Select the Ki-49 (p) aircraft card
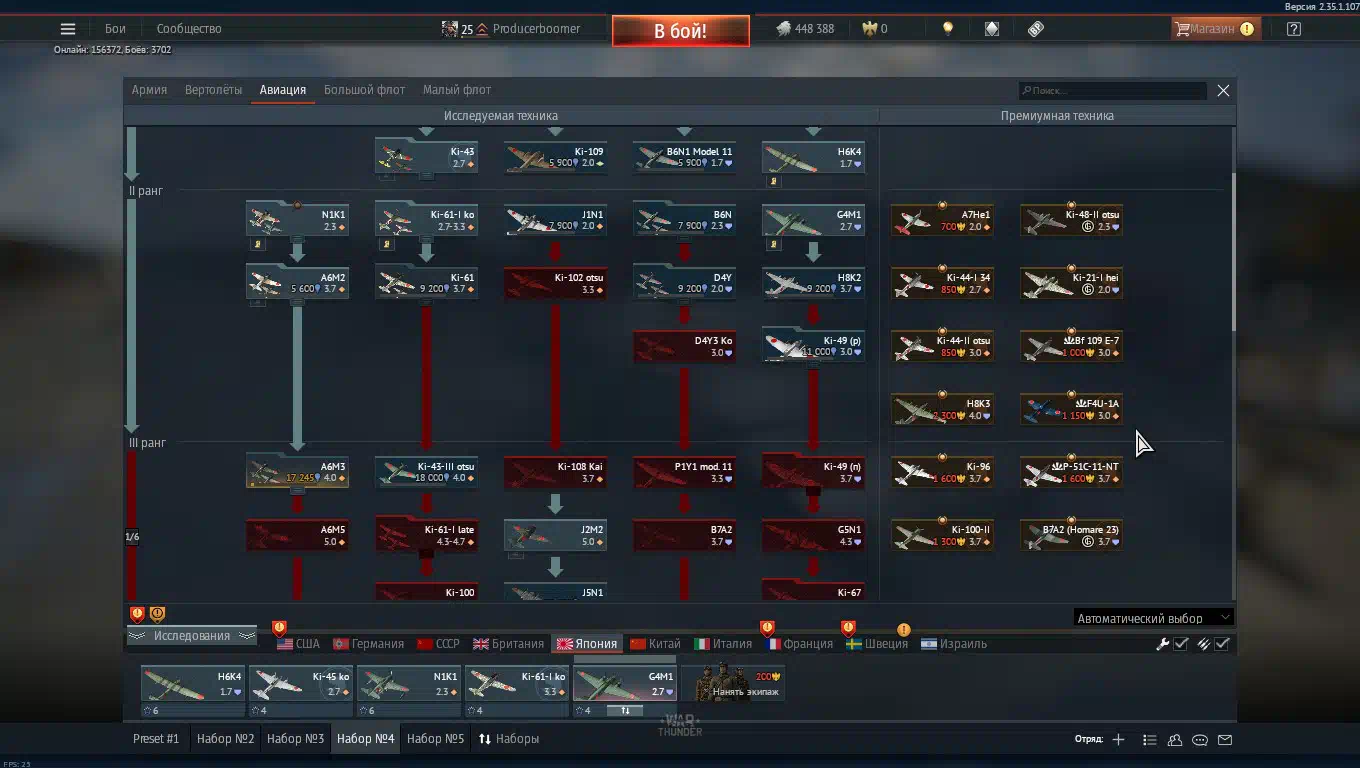 813,347
